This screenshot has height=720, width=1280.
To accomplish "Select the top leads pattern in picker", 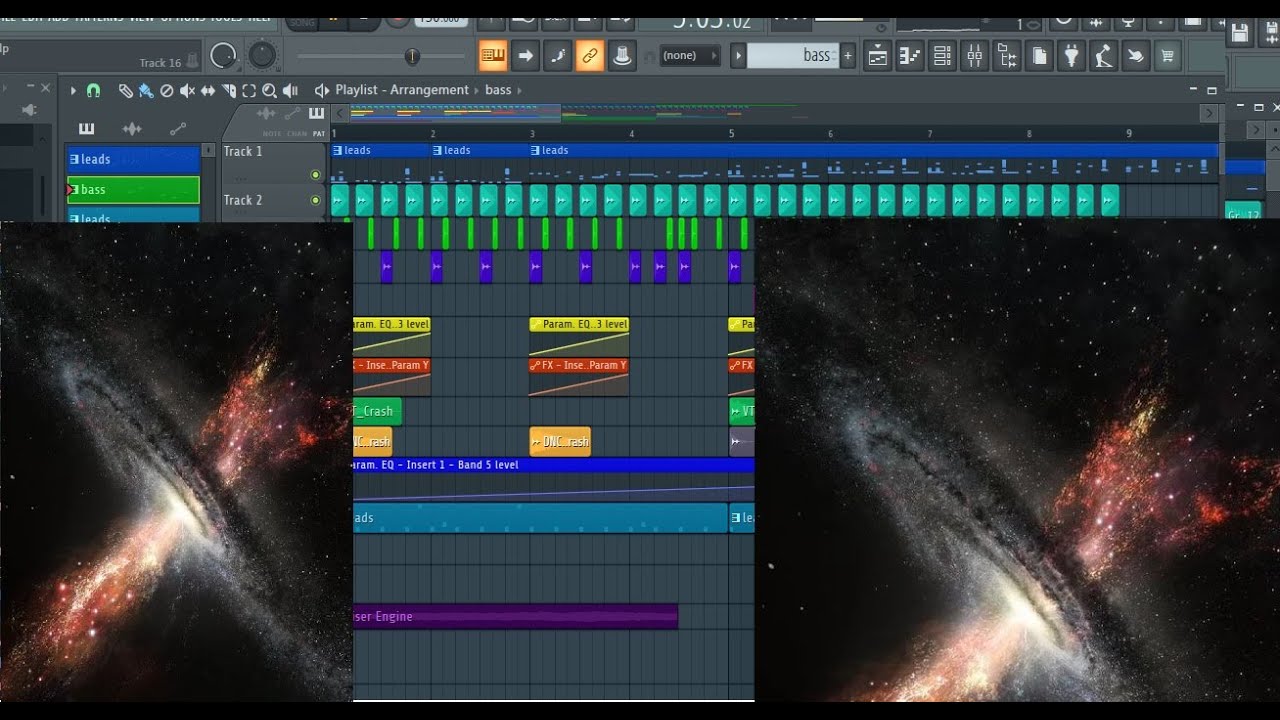I will click(x=133, y=159).
